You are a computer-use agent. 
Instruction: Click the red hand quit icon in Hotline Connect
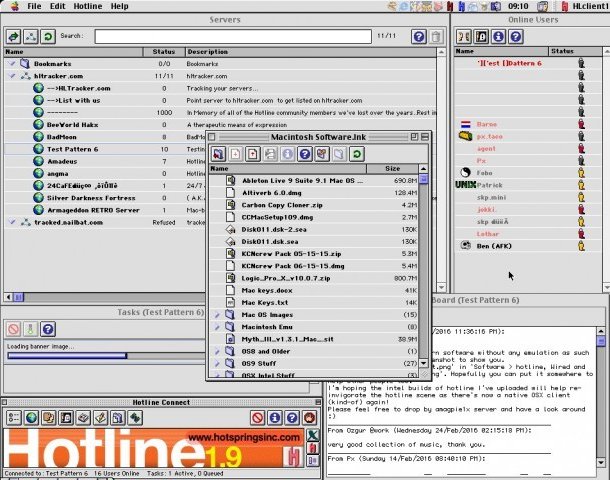(x=309, y=418)
